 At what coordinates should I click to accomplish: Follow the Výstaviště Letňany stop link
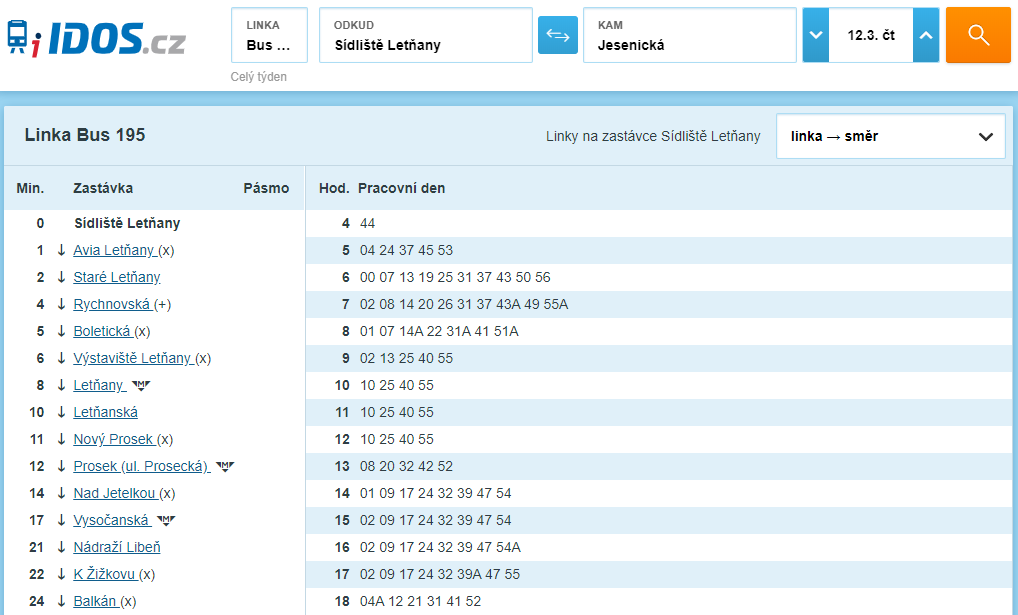tap(132, 358)
